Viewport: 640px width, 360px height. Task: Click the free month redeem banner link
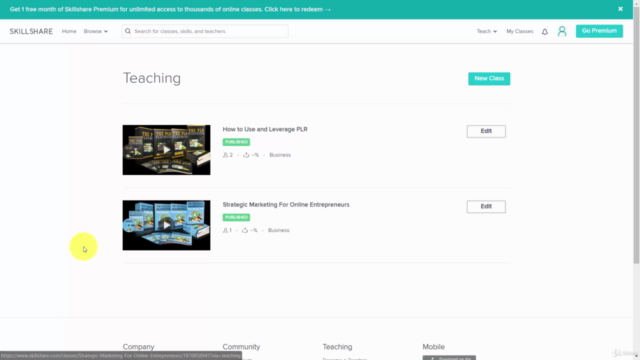(x=170, y=9)
